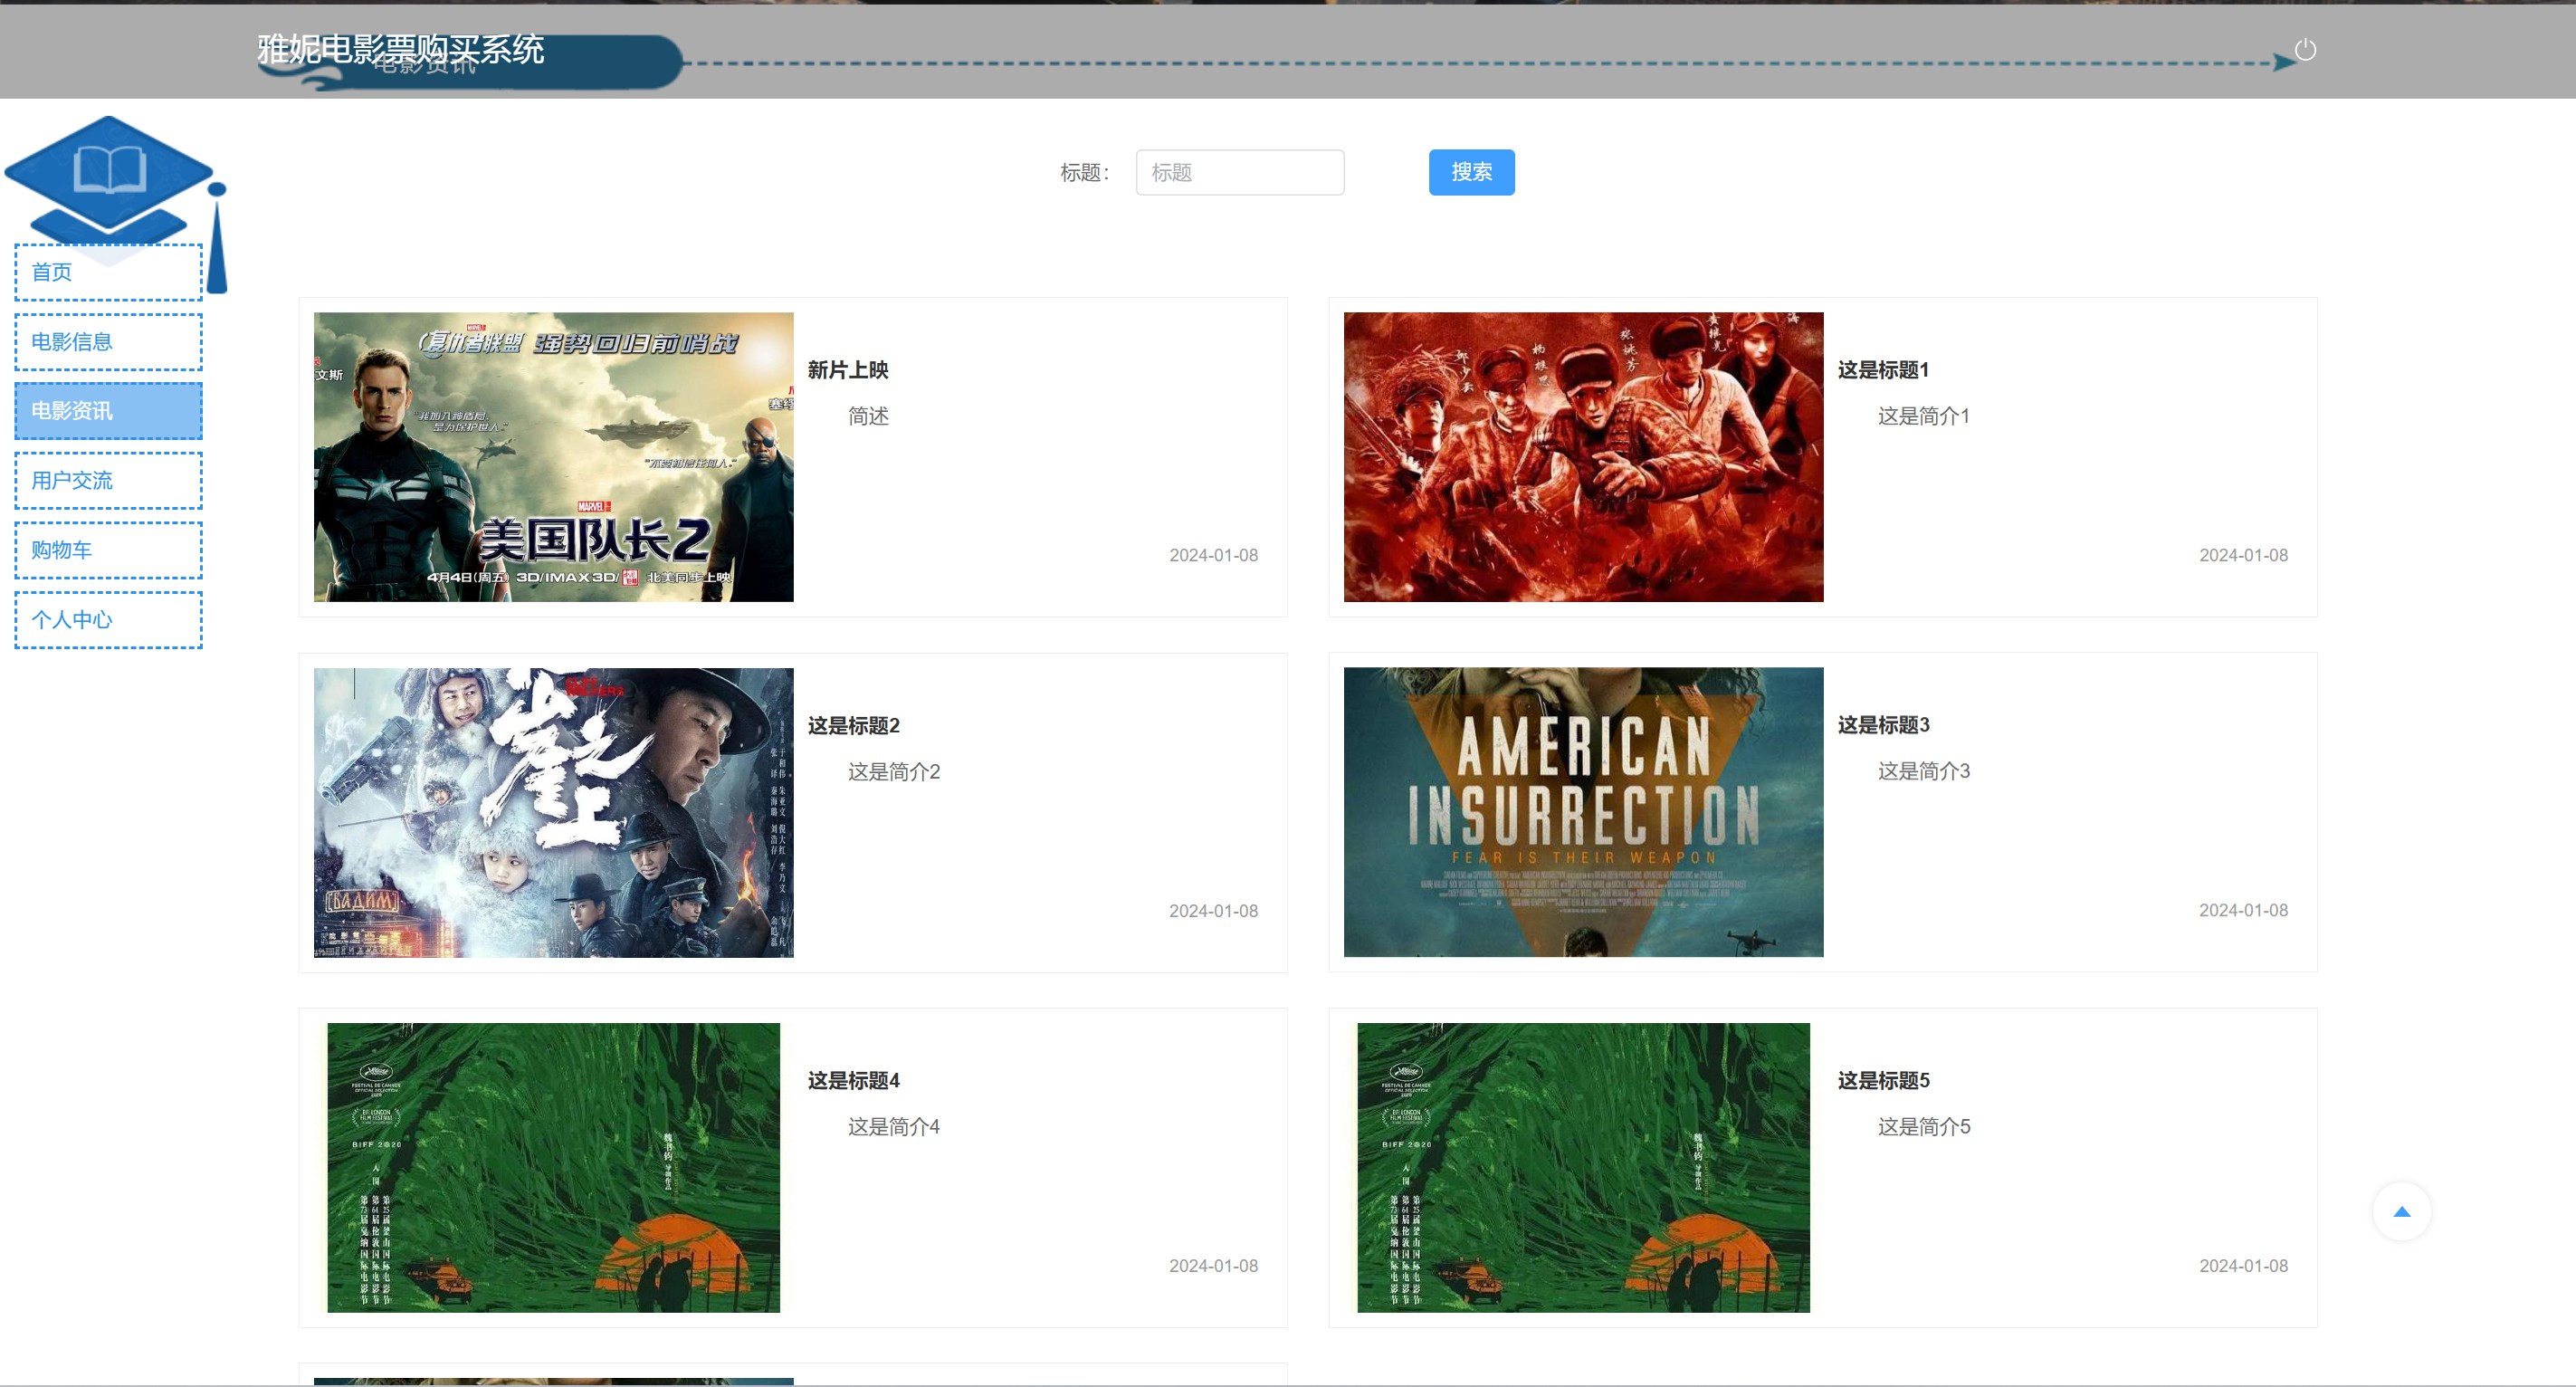The width and height of the screenshot is (2576, 1387).
Task: Click the 标题 search input field
Action: click(x=1239, y=173)
